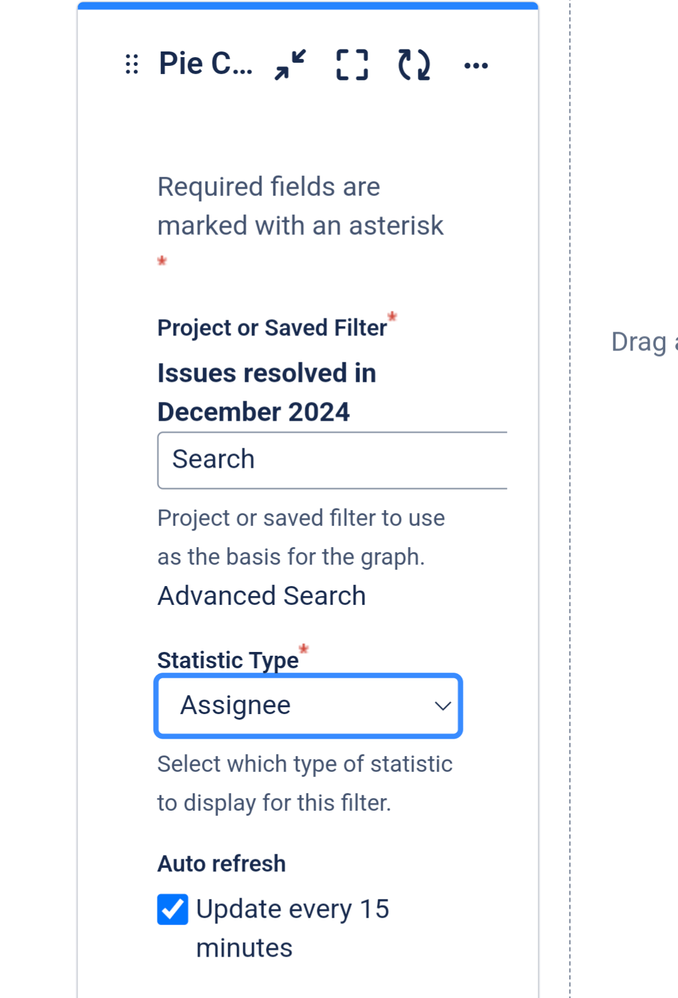
Task: Refresh the Pie Chart gadget
Action: (x=414, y=66)
